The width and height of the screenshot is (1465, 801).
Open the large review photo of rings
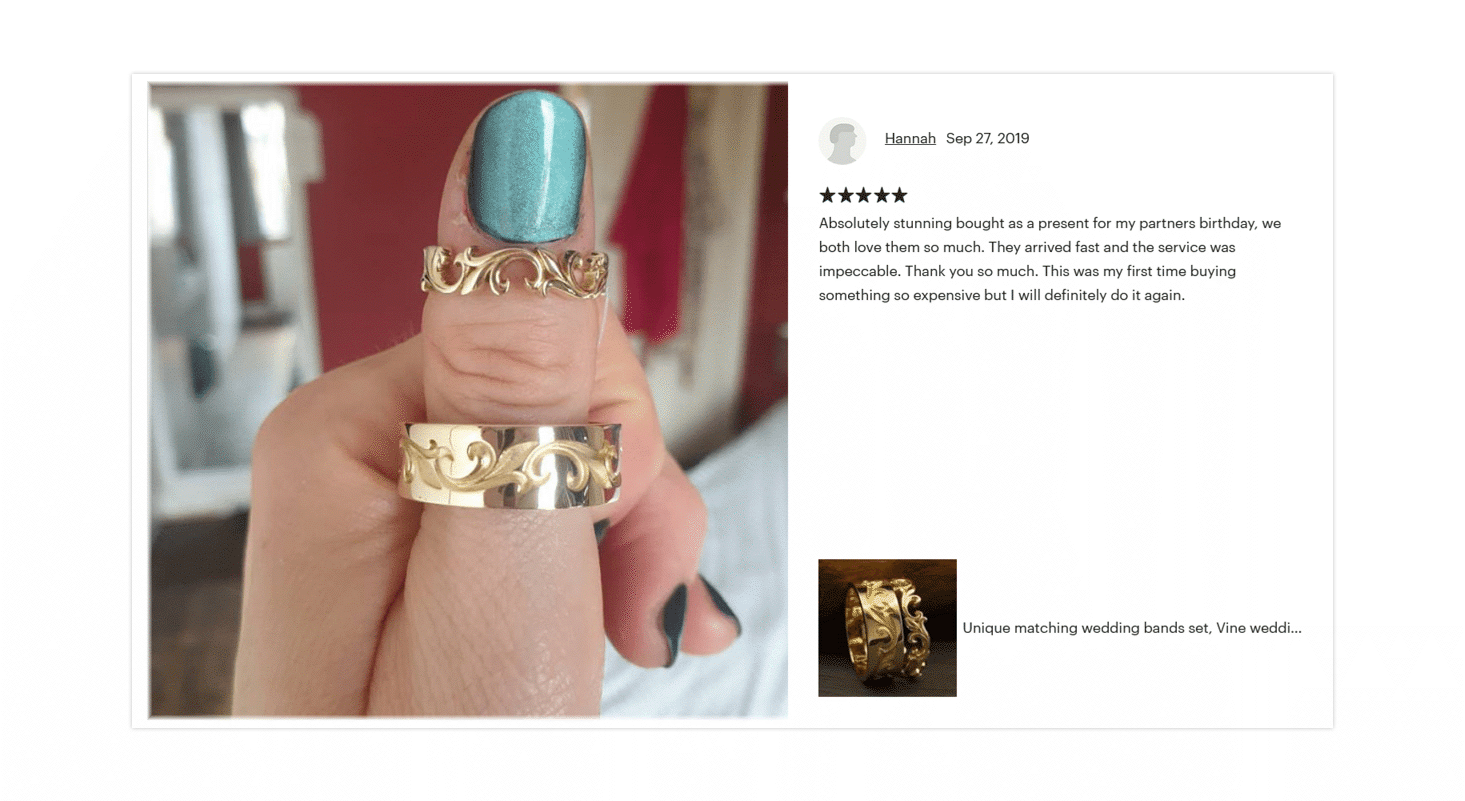pos(468,400)
